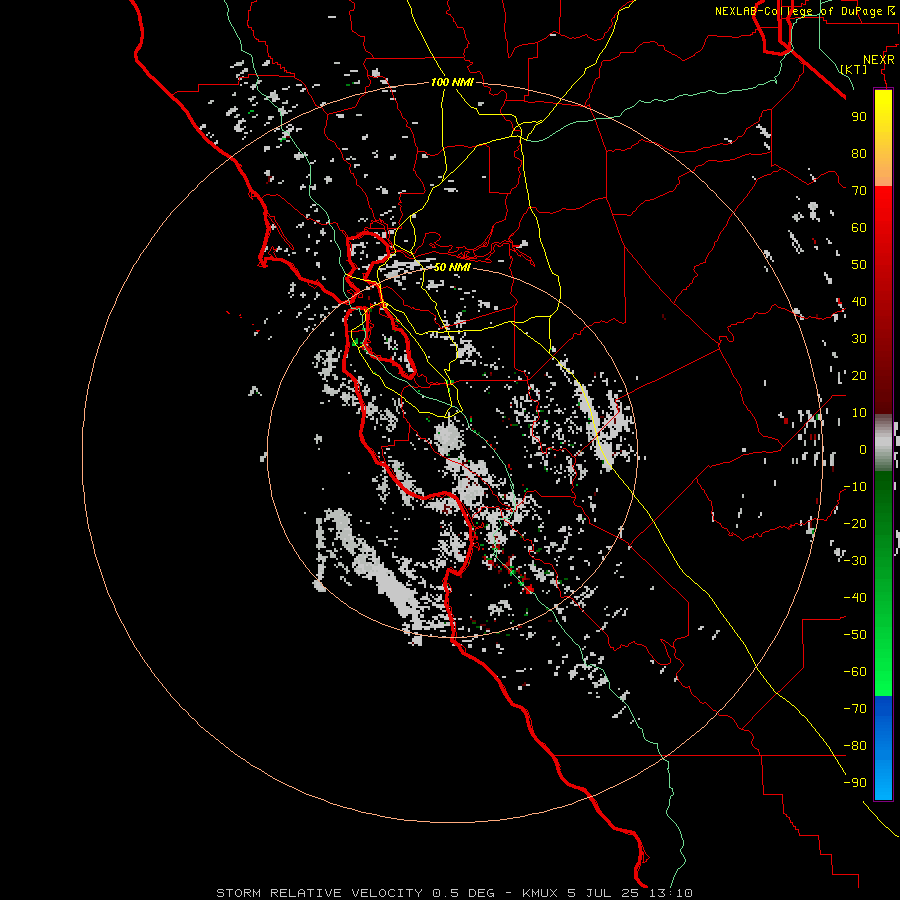Click the "100 NMI" range ring label
The image size is (900, 900).
(452, 82)
